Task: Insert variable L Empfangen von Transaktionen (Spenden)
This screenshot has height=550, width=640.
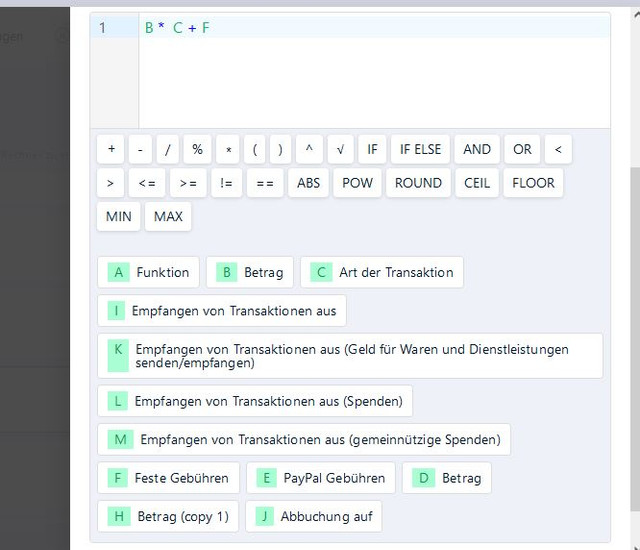Action: coord(255,401)
